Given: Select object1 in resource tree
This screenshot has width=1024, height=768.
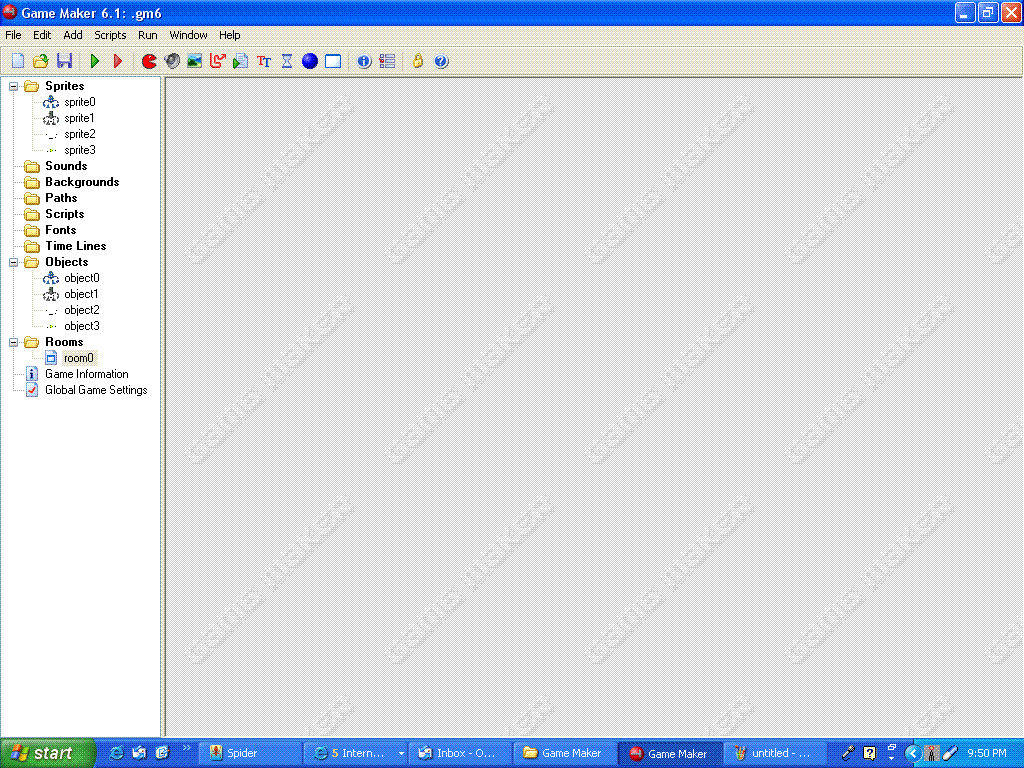Looking at the screenshot, I should (81, 294).
